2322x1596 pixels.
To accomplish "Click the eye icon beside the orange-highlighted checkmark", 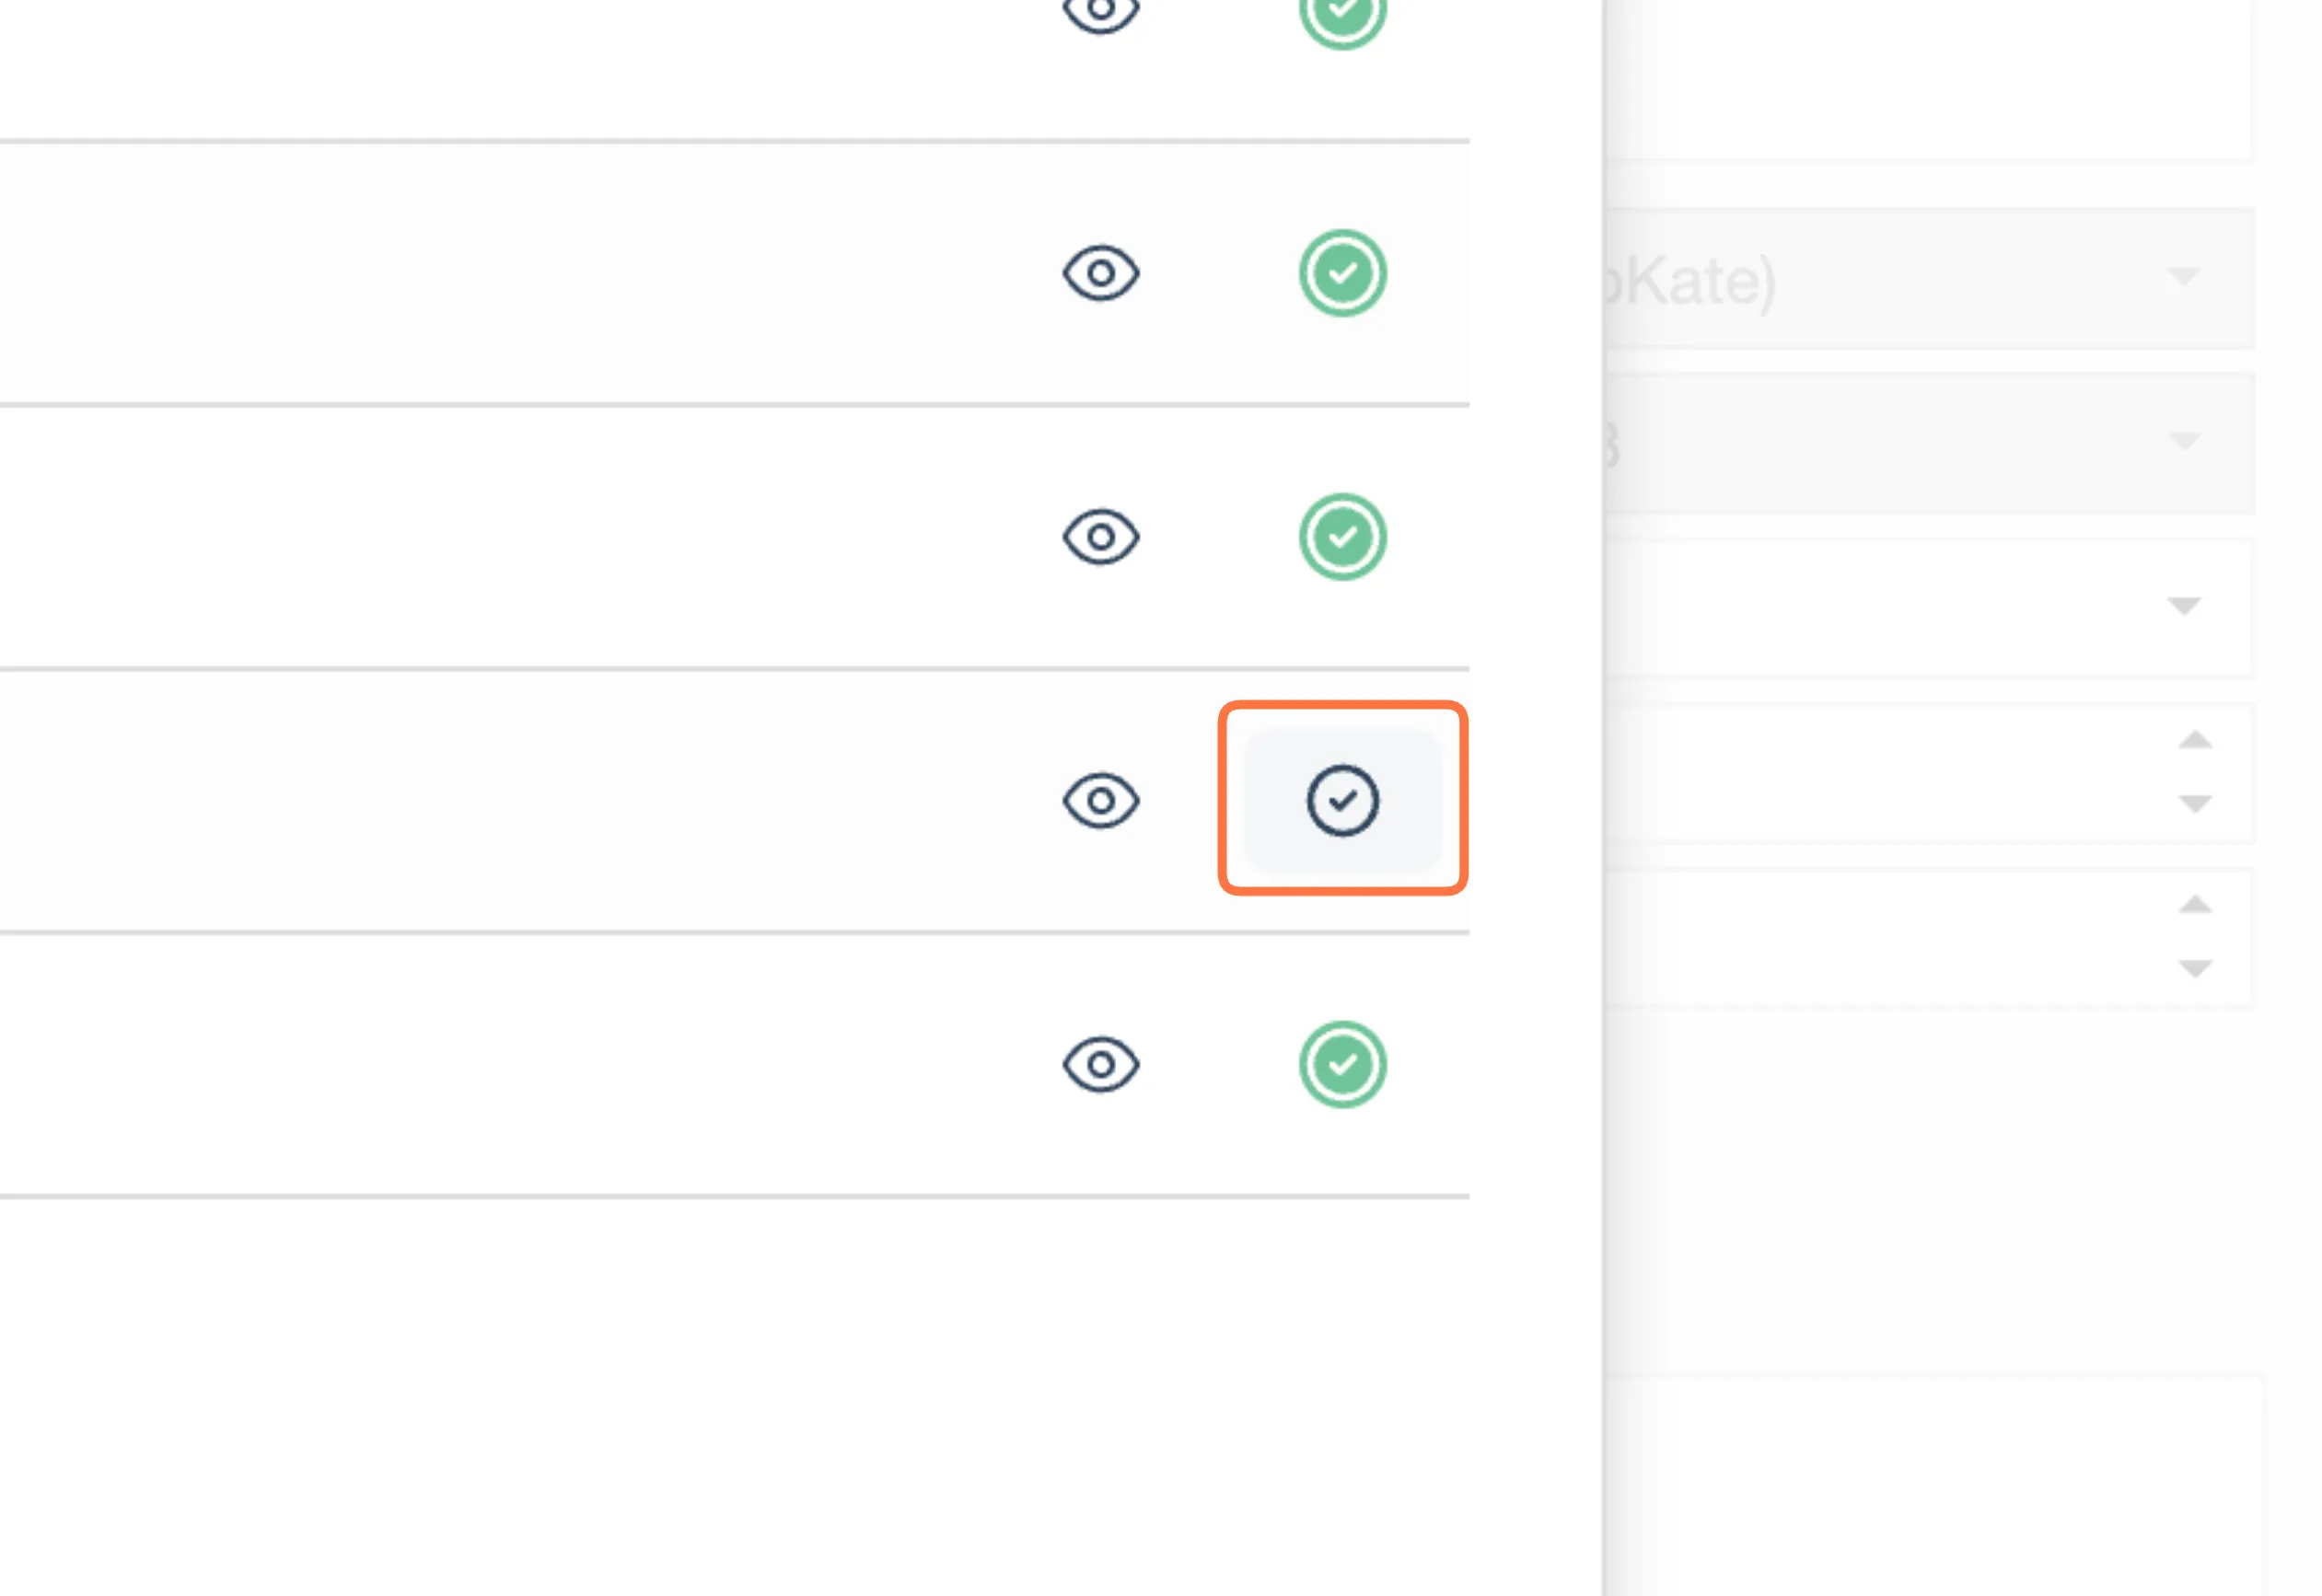I will coord(1100,800).
